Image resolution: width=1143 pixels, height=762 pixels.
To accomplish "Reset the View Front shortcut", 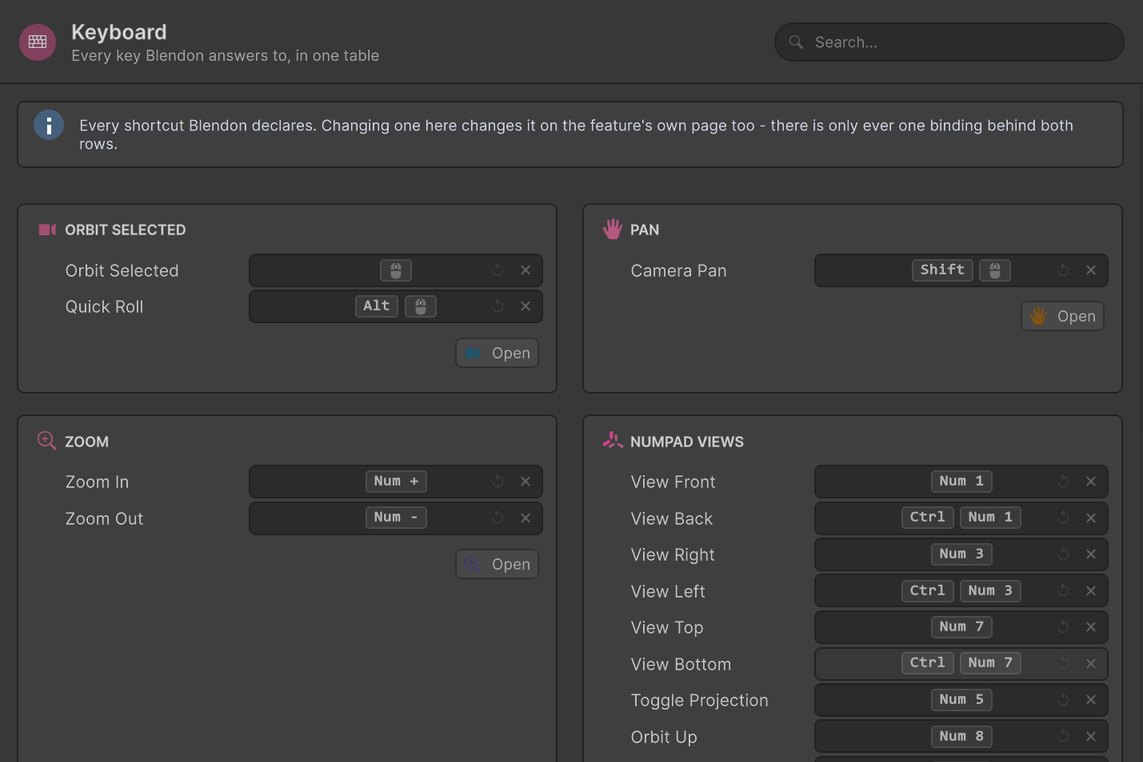I will (1064, 481).
